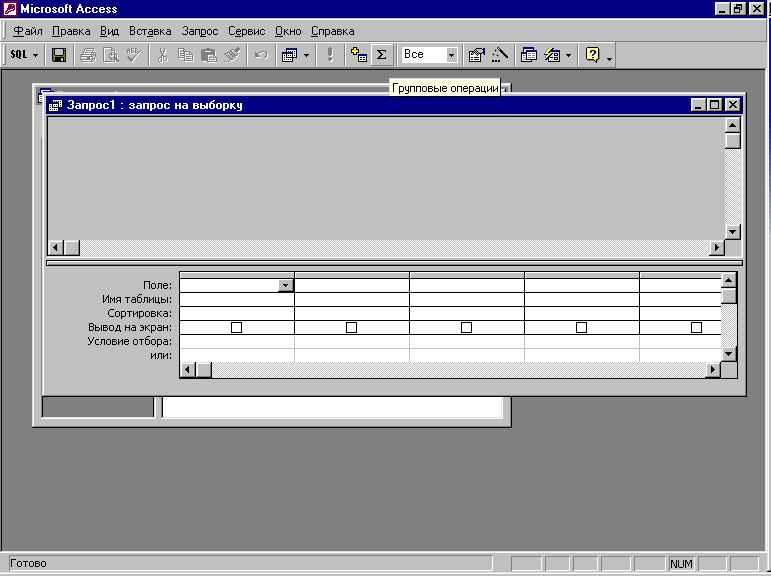The height and width of the screenshot is (576, 771).
Task: Click the Show Table icon
Action: [x=358, y=55]
